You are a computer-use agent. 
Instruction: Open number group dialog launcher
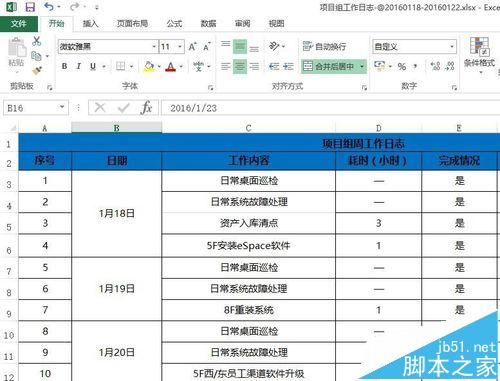(454, 87)
